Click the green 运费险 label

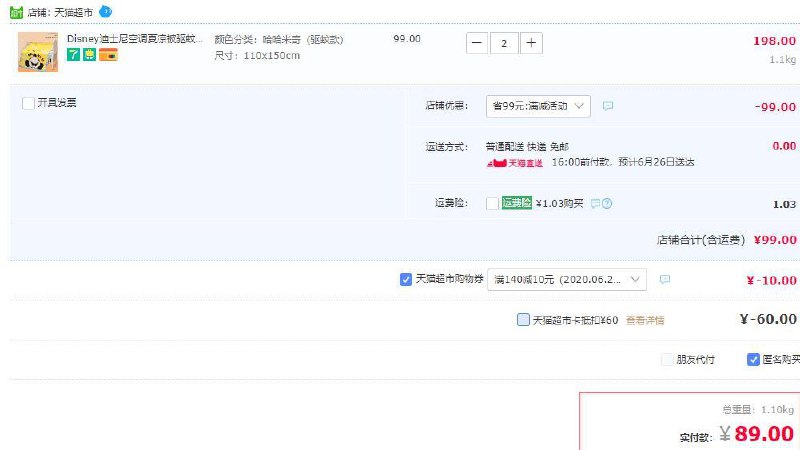[516, 203]
